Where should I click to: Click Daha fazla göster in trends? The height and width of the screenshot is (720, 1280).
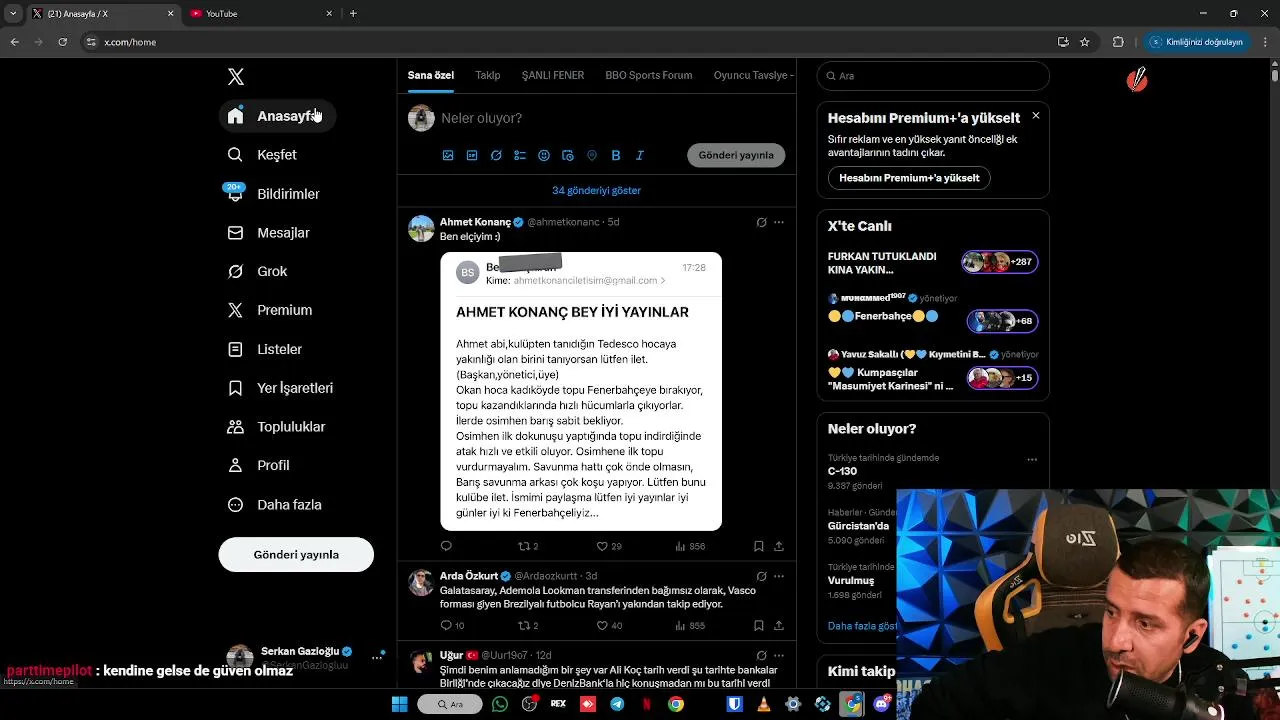pyautogui.click(x=862, y=626)
